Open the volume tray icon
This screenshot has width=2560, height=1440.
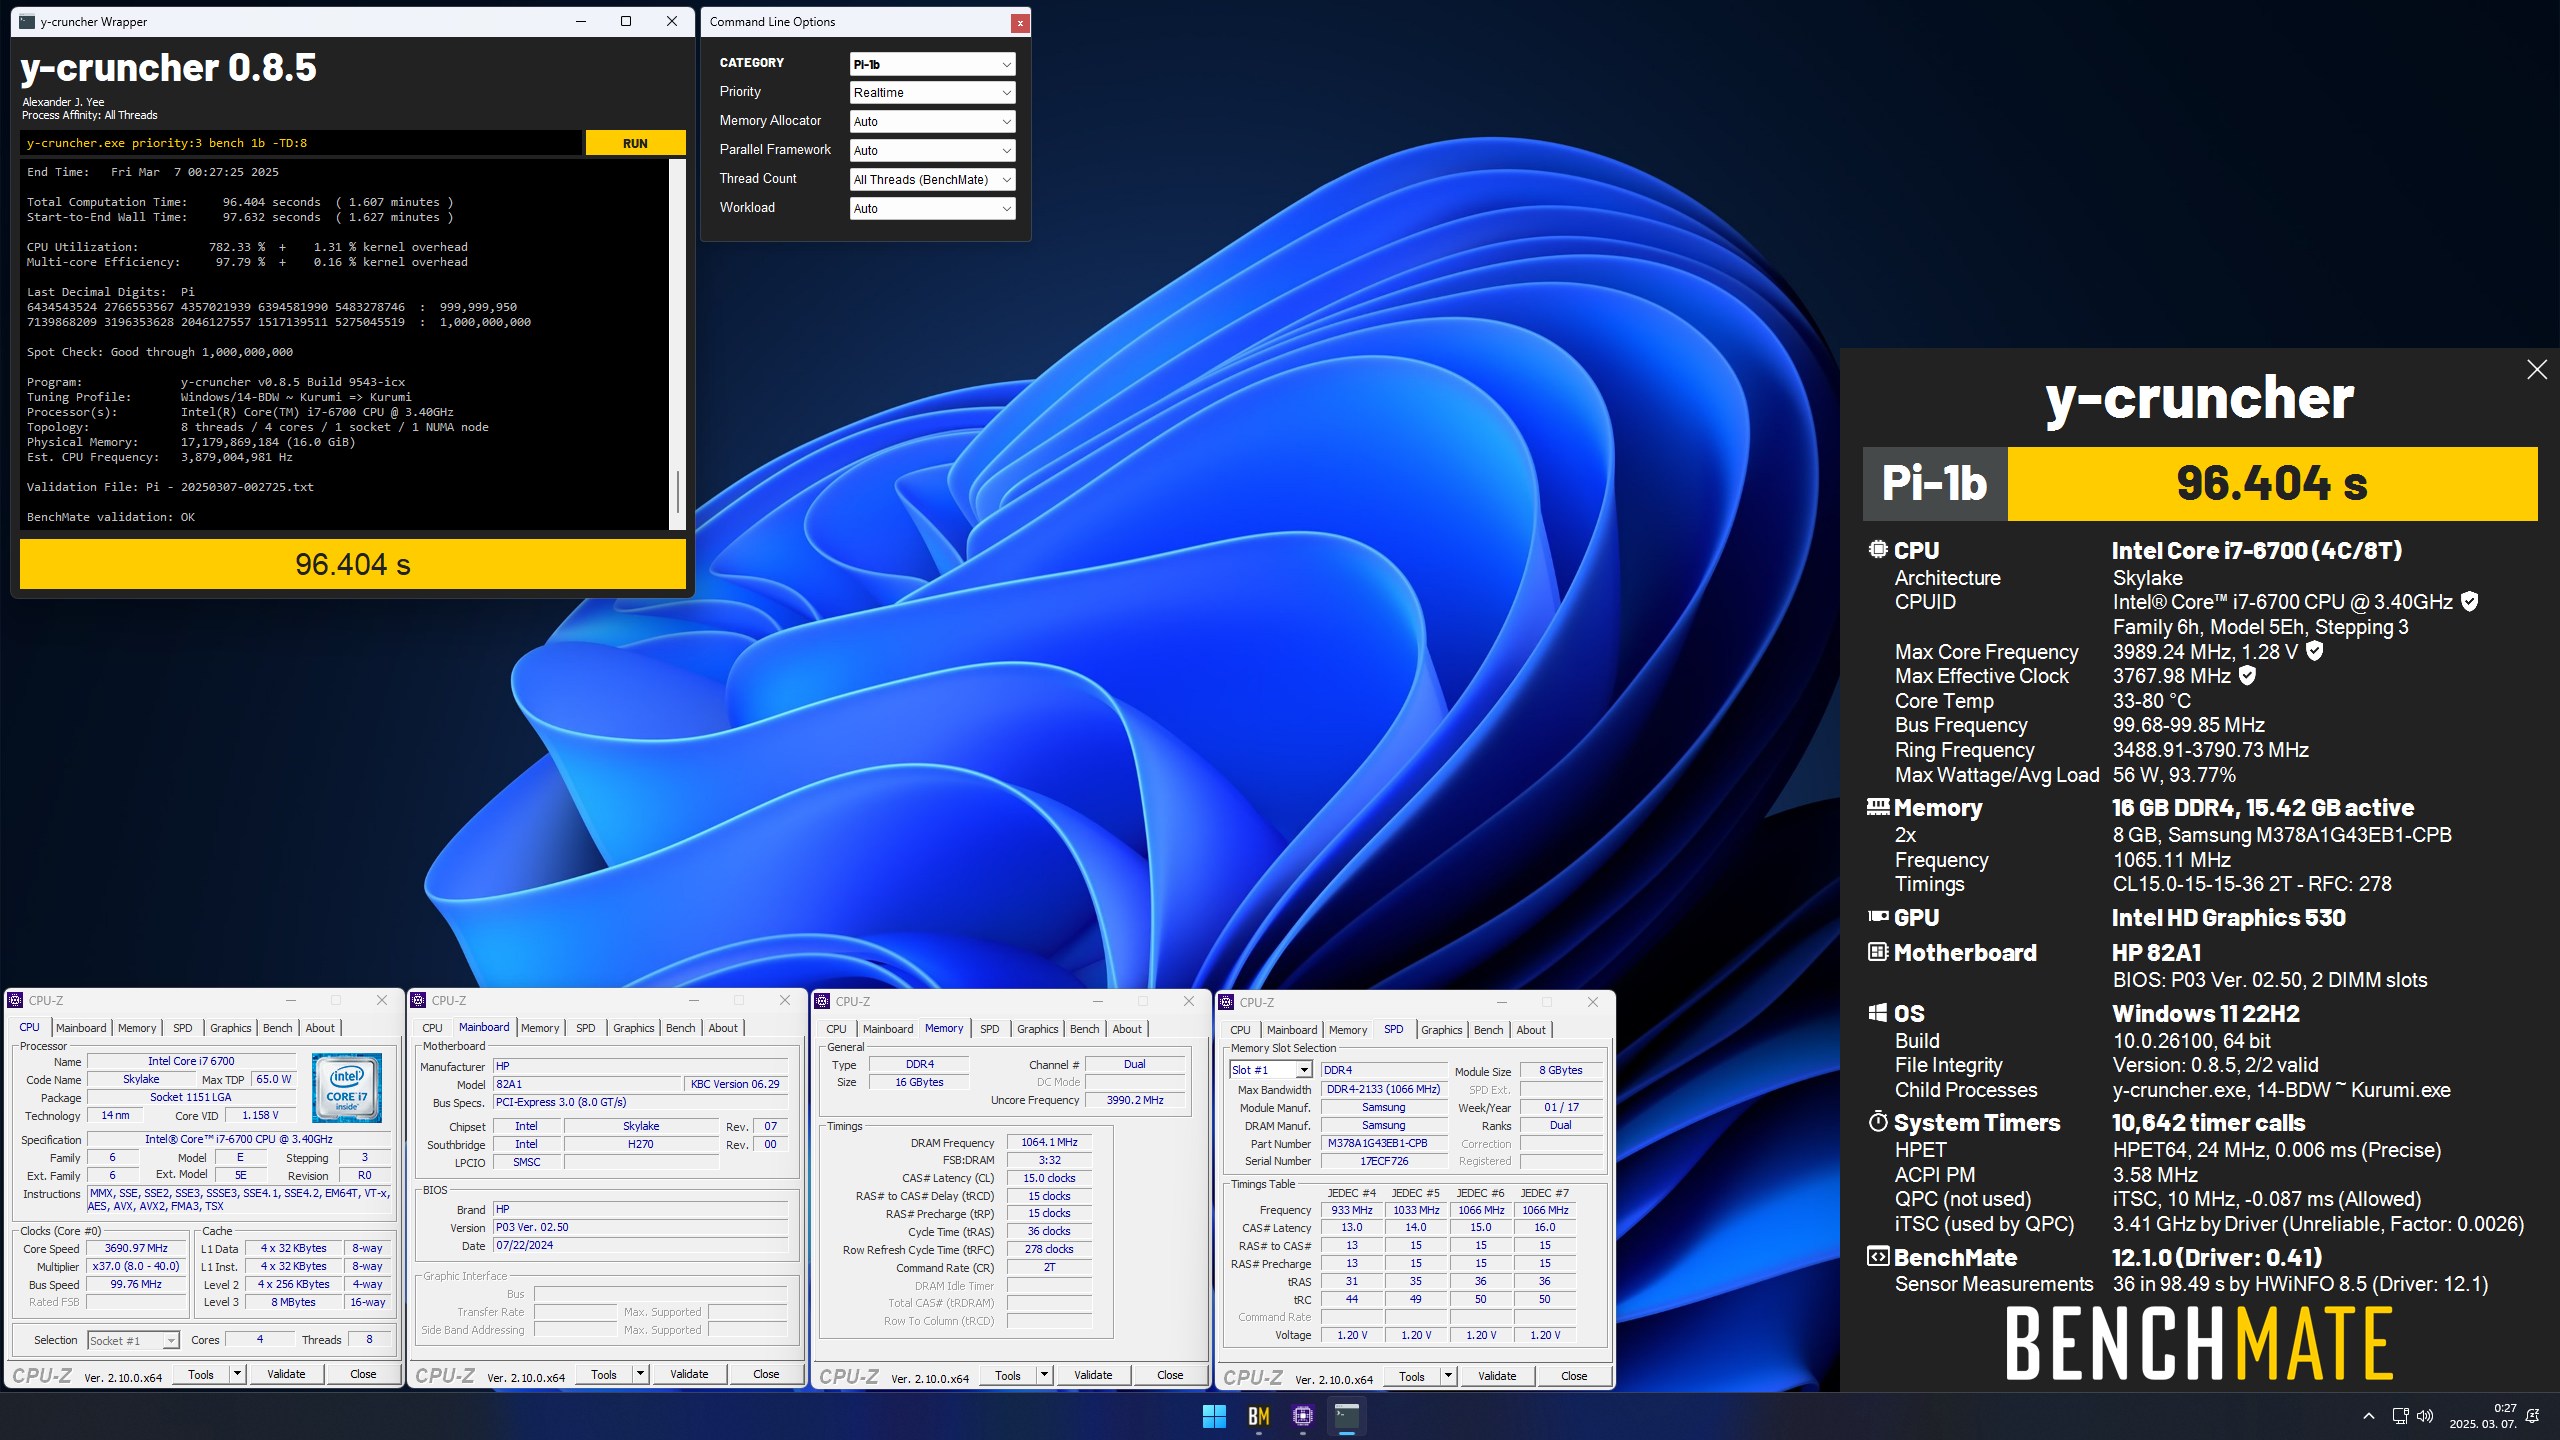coord(2425,1416)
